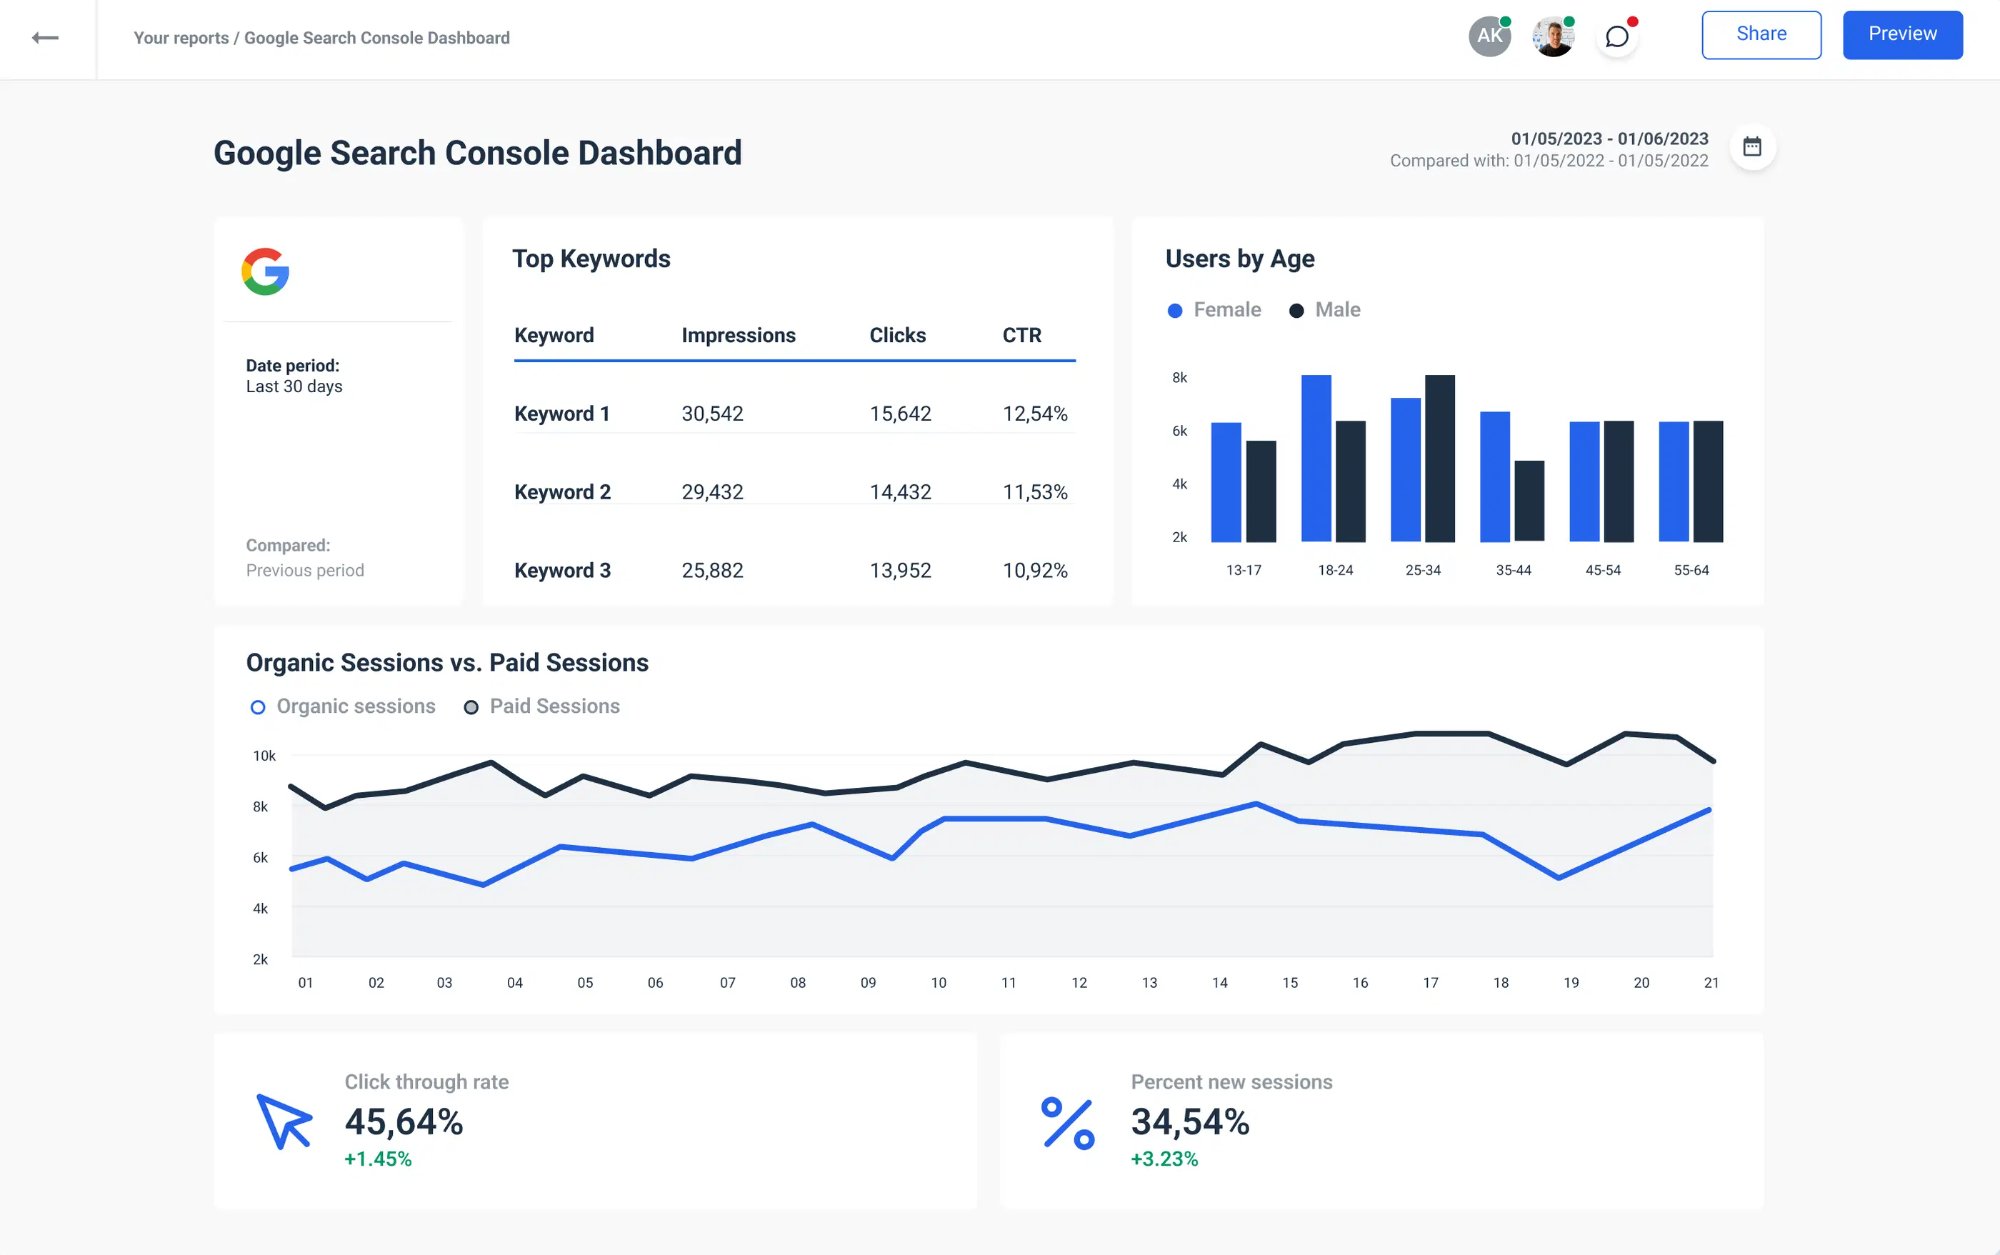2000x1255 pixels.
Task: Toggle the Male legend in Users by Age
Action: 1326,309
